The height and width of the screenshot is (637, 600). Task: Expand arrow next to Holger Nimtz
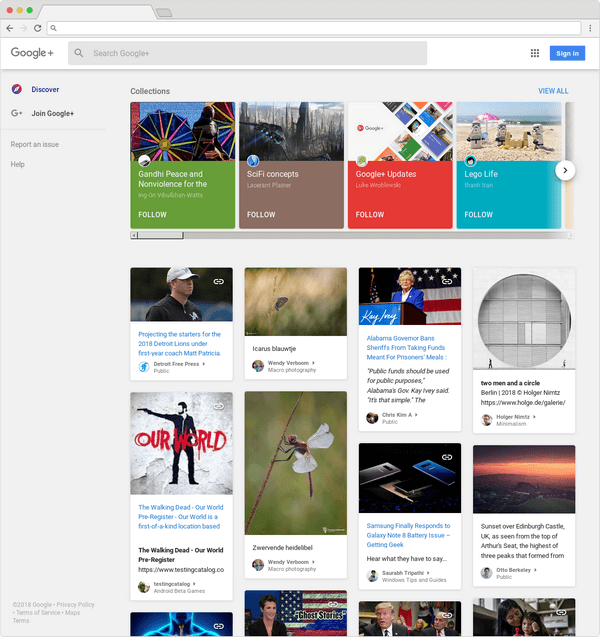coord(534,417)
